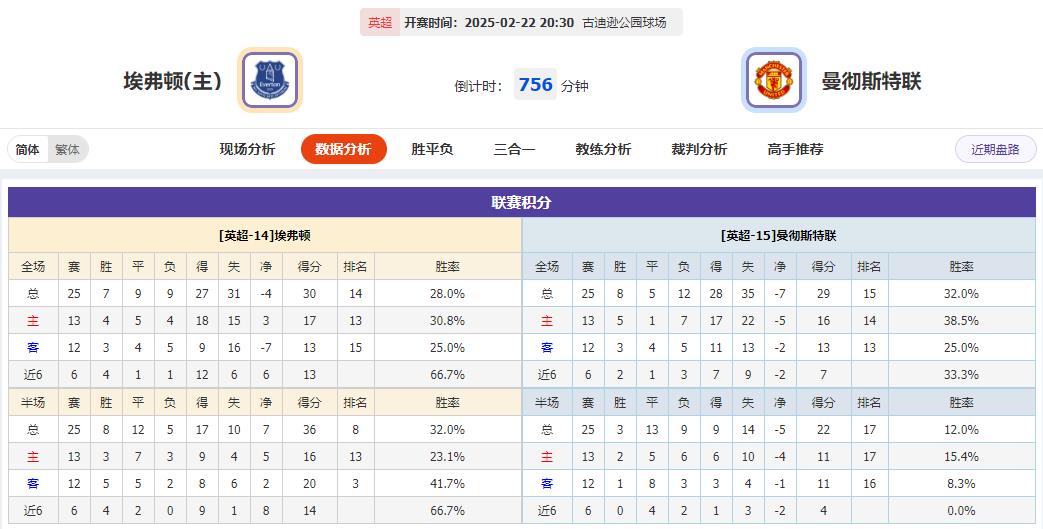This screenshot has height=529, width=1043.
Task: Open the 教练分析 tab
Action: [603, 149]
